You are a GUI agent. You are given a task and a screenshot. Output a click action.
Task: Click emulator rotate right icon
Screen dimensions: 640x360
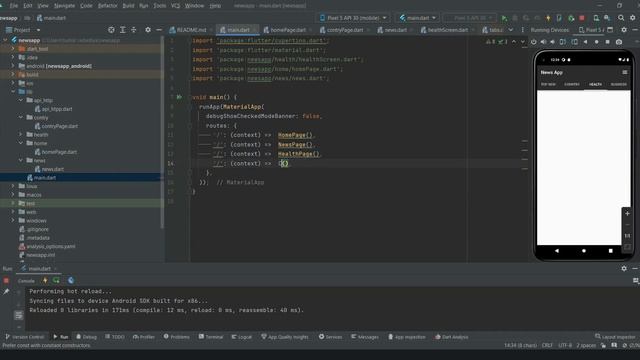(x=574, y=42)
